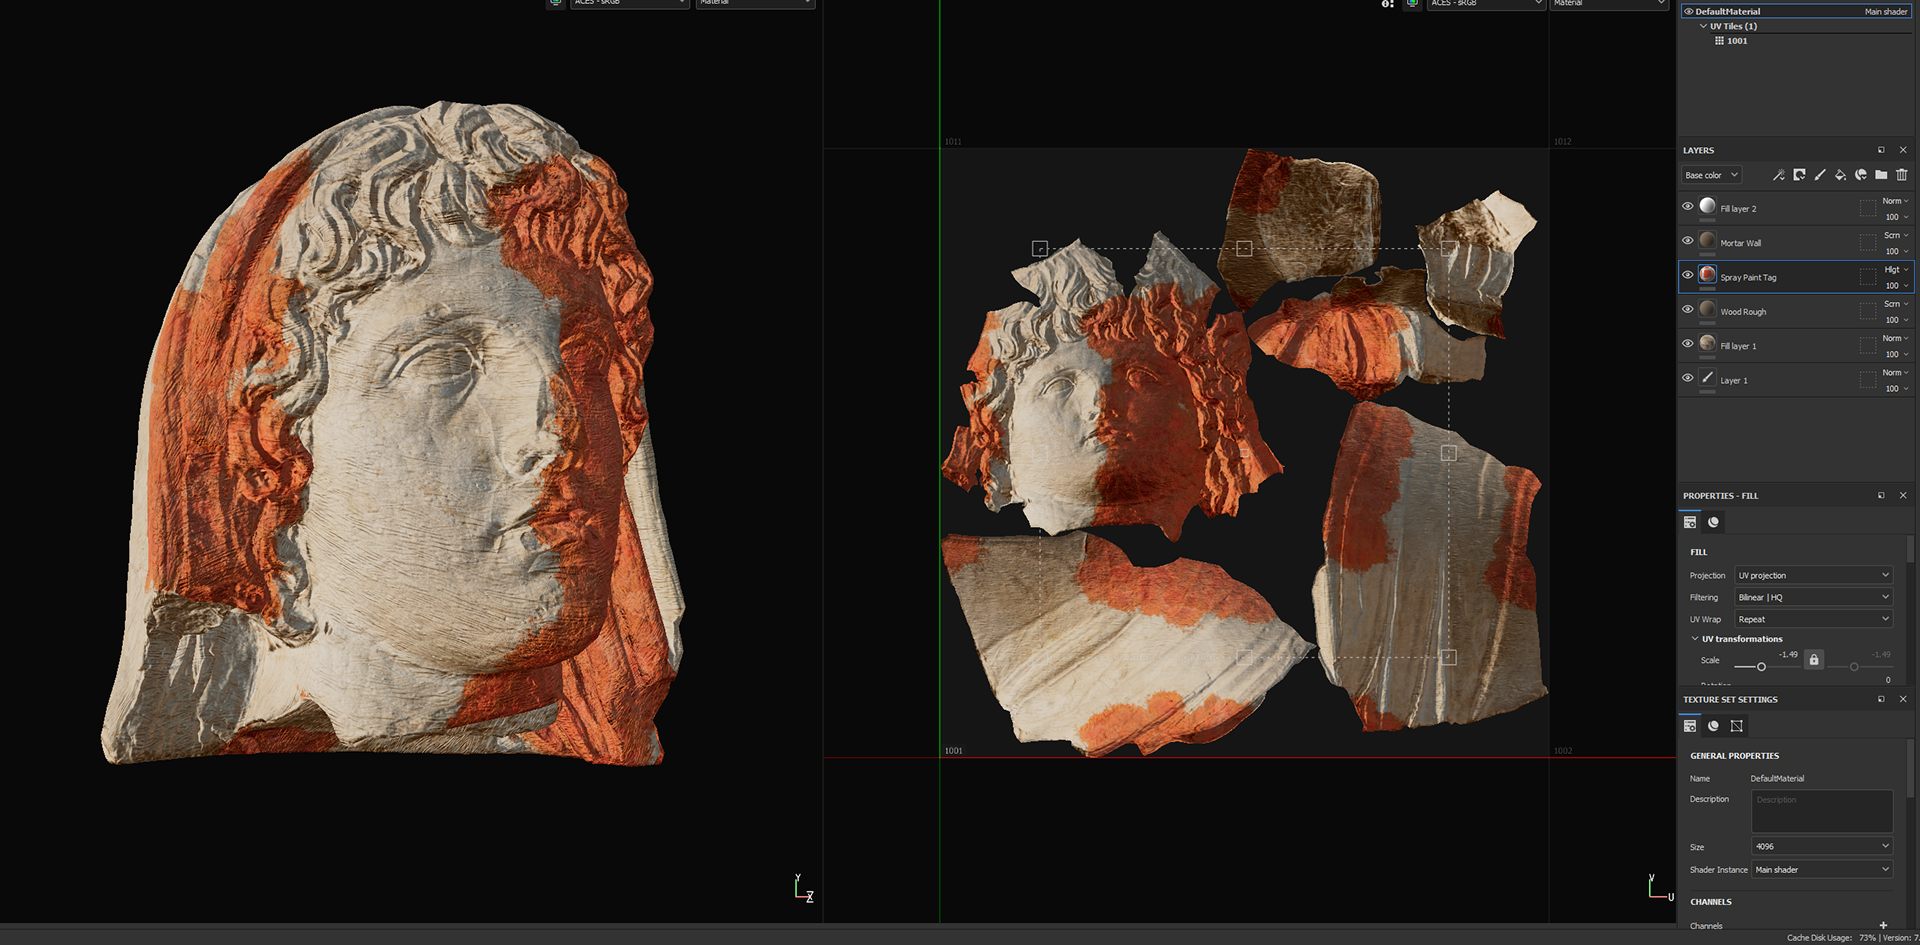Select the Mortar Wall layer name
Viewport: 1920px width, 945px height.
click(x=1741, y=243)
